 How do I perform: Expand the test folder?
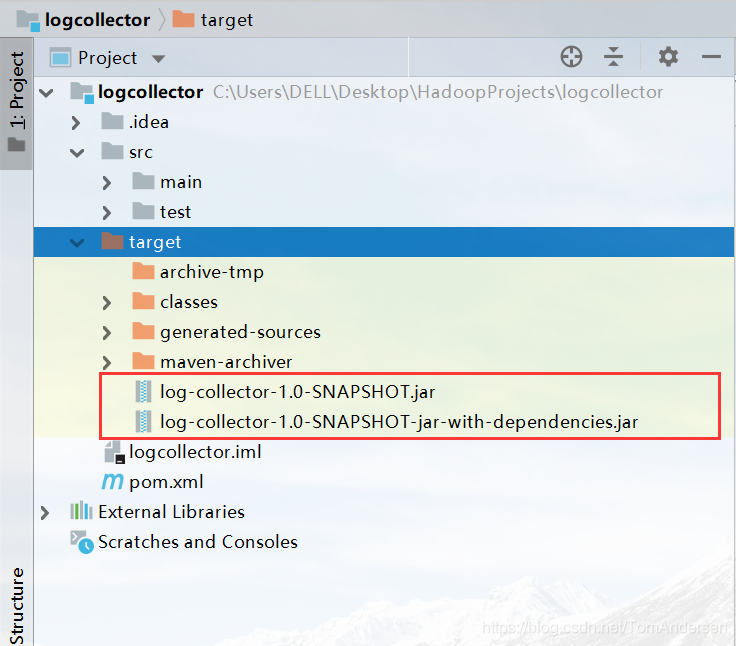pyautogui.click(x=107, y=213)
